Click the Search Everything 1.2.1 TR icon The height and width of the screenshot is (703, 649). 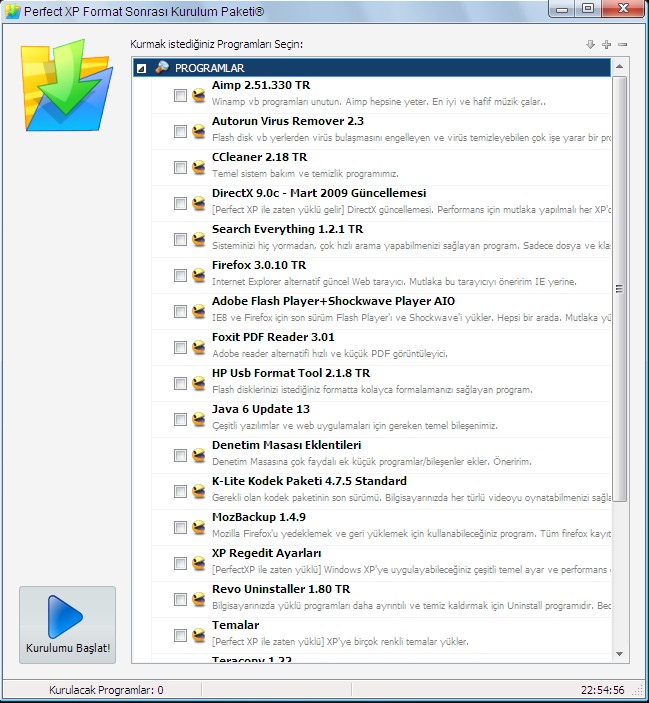click(x=199, y=239)
